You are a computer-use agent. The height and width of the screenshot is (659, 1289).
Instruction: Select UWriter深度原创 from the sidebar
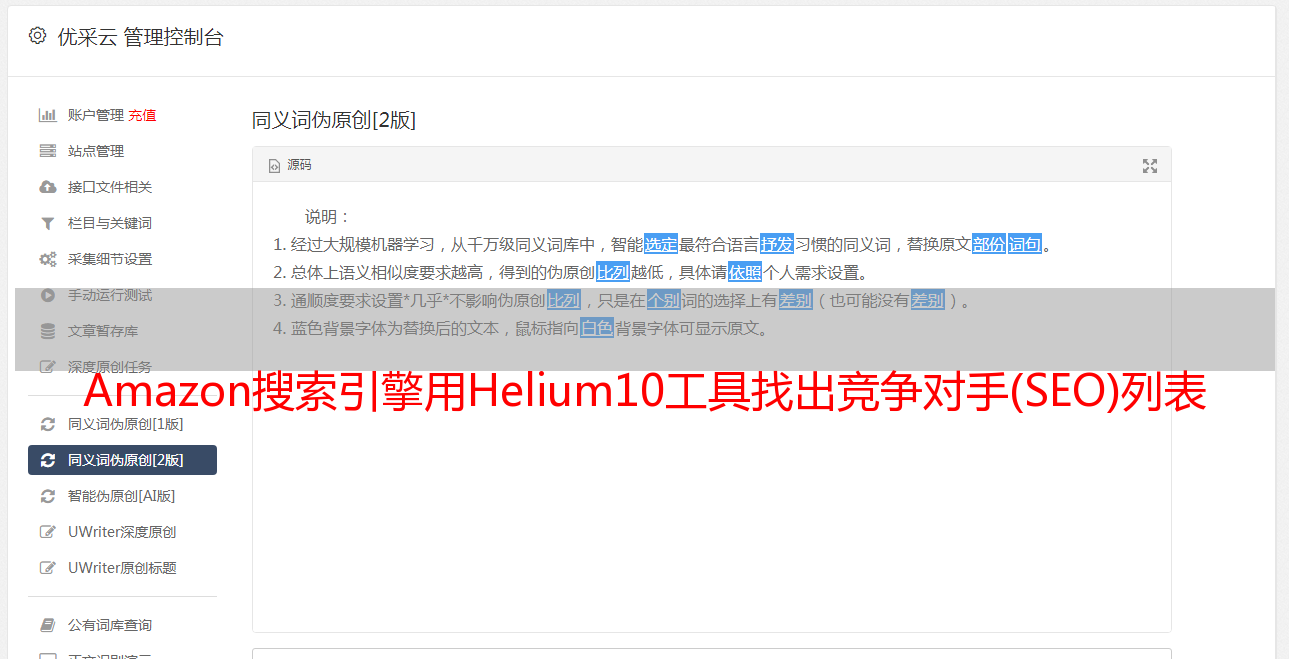coord(122,532)
